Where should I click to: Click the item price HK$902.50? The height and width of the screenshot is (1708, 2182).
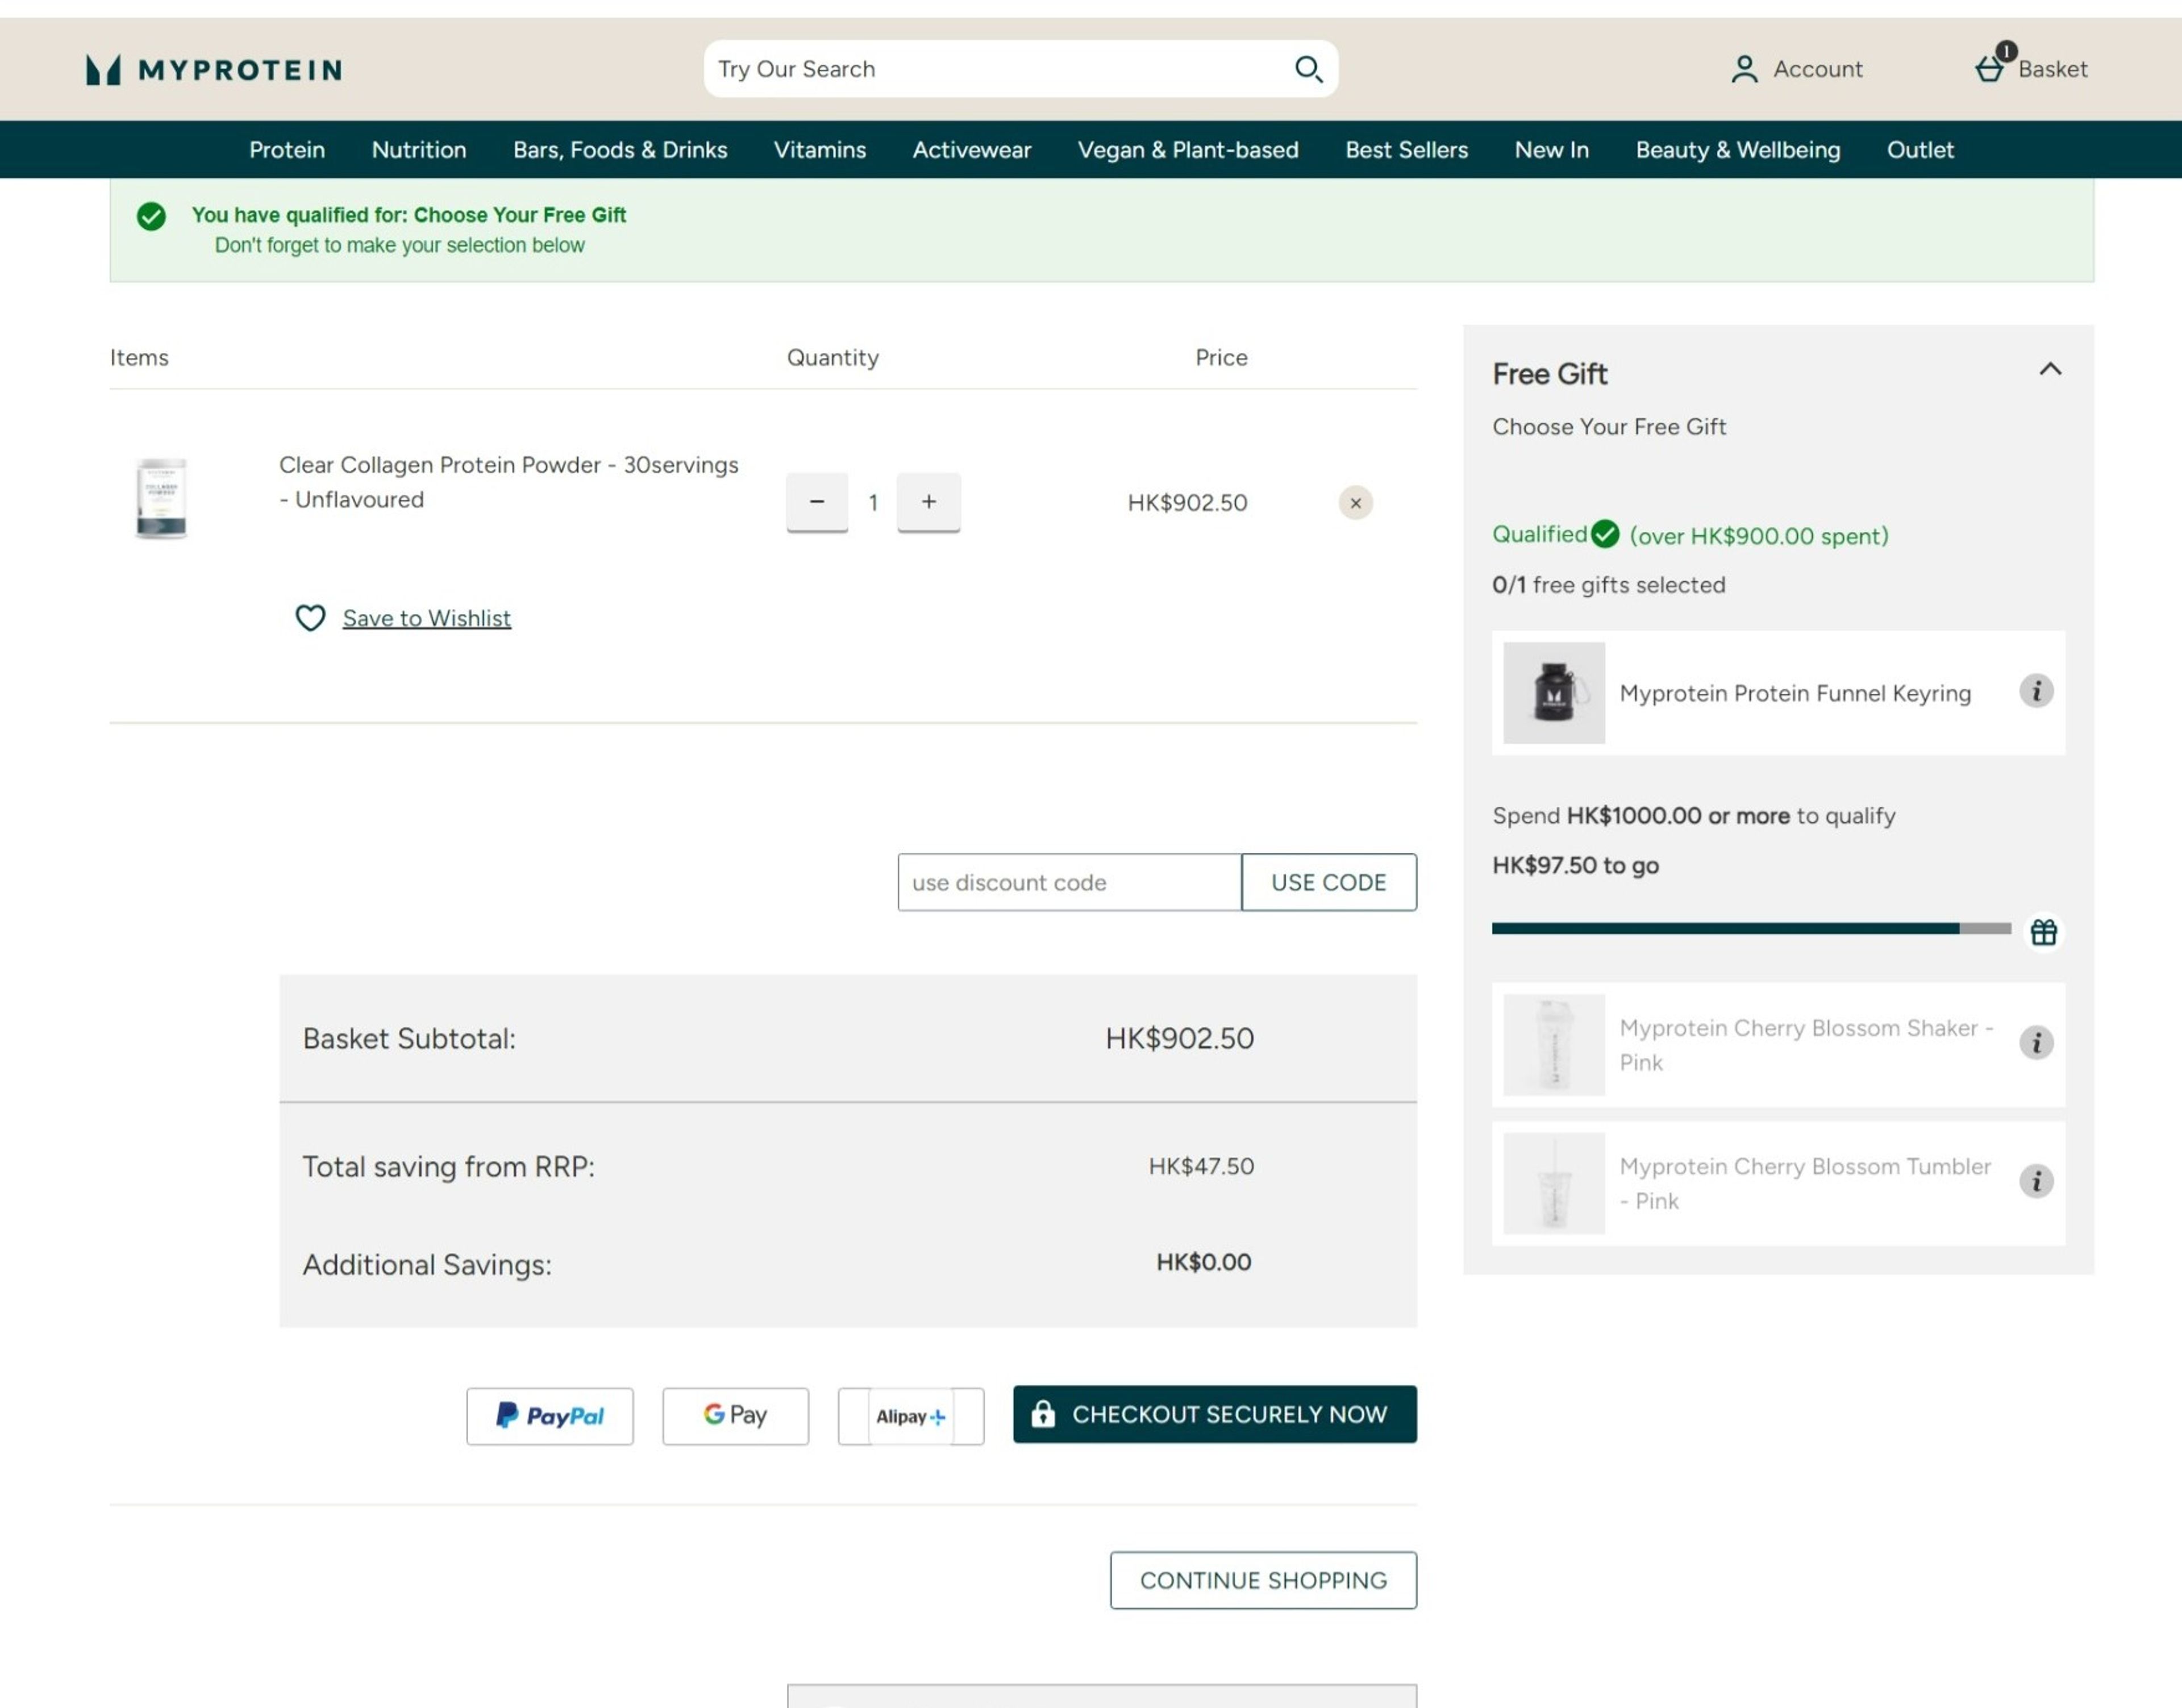1187,503
